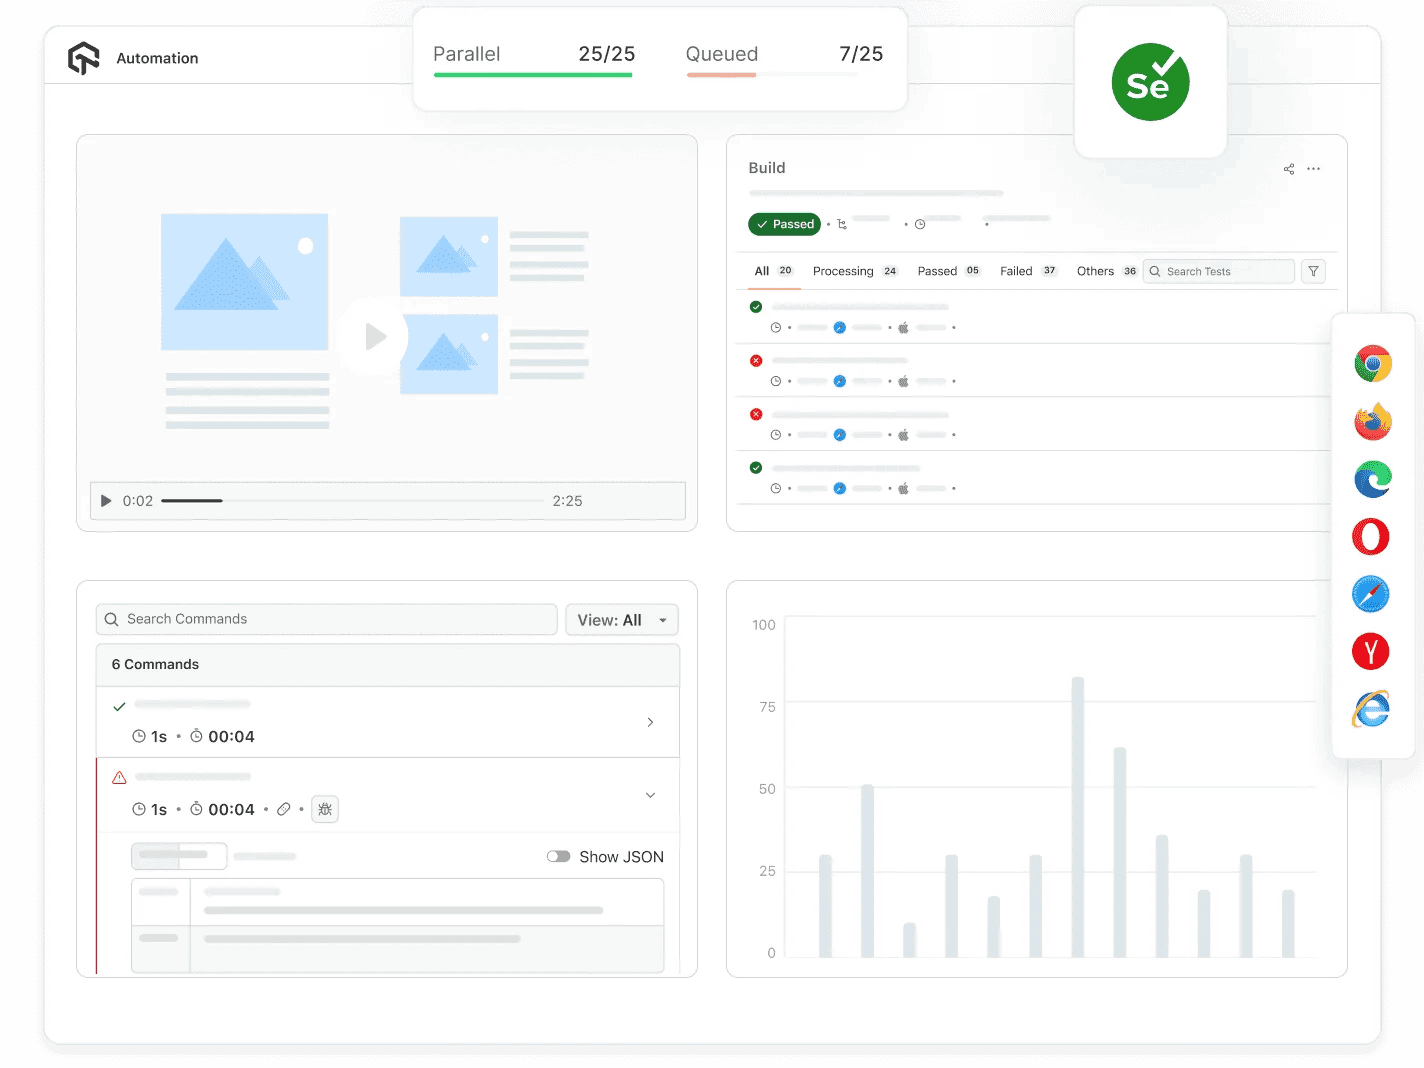Select the Safari browser icon
Screen dimensions: 1424x1068
[1370, 594]
